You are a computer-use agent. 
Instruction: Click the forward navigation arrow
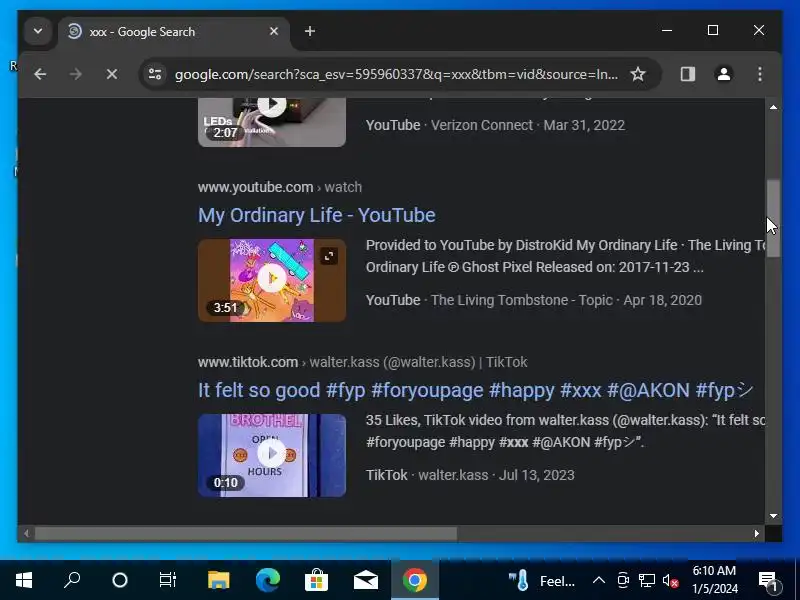(76, 74)
